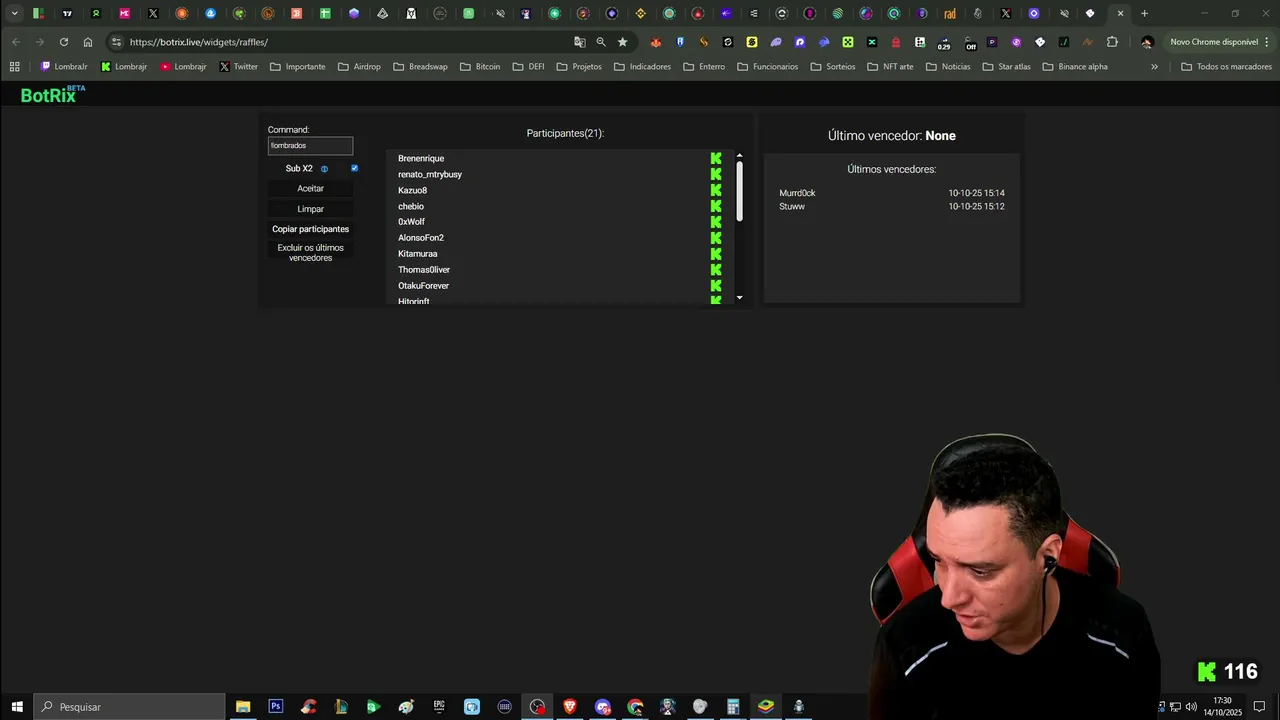Open the Chrome apps grid icon
Screen dimensions: 1280x720
(14, 67)
